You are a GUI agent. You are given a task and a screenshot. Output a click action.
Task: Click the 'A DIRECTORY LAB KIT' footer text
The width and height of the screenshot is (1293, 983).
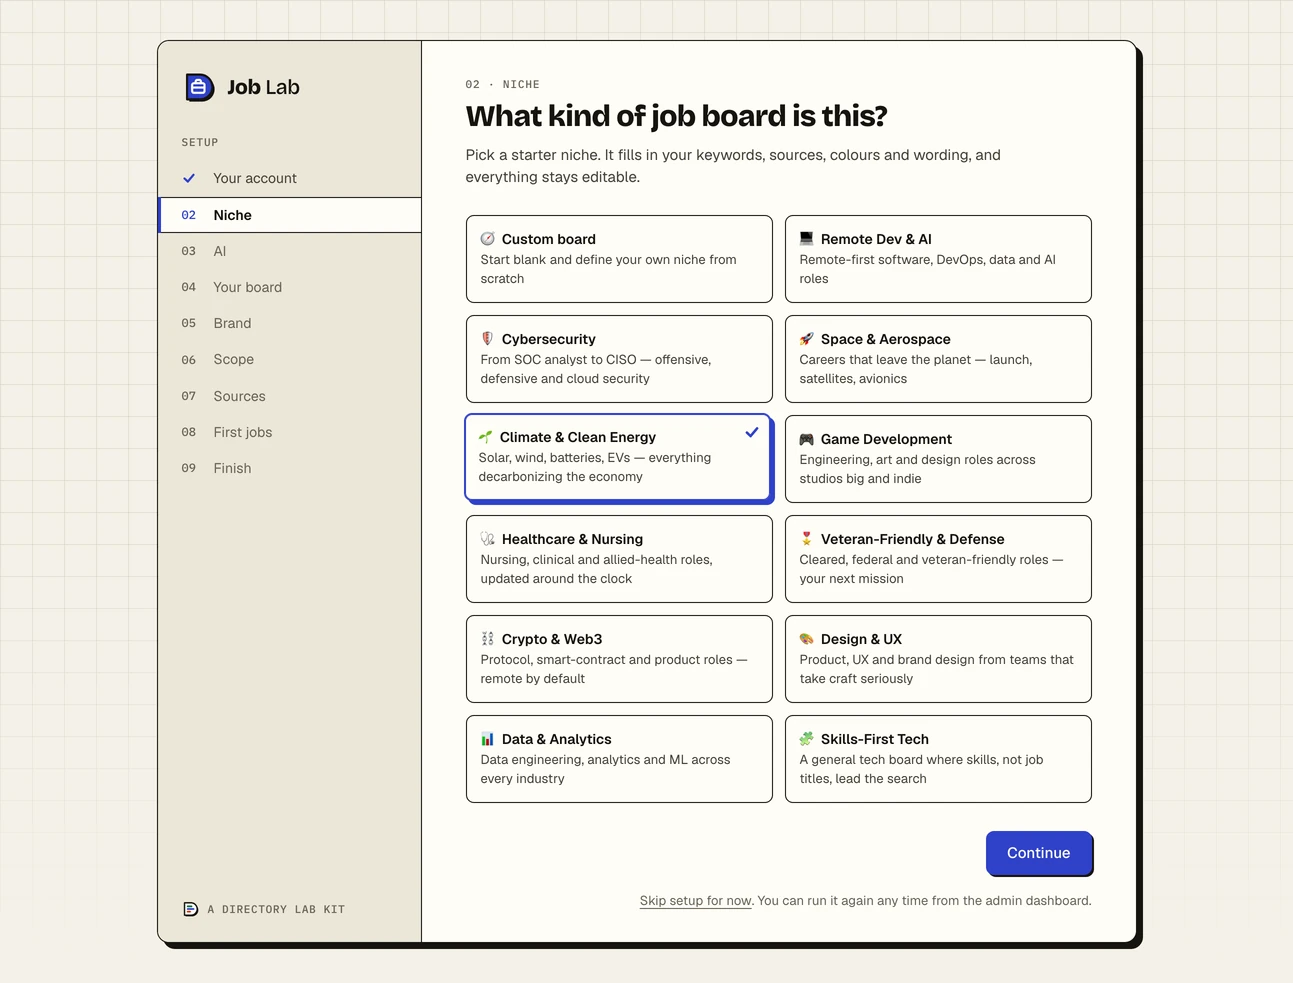[276, 910]
